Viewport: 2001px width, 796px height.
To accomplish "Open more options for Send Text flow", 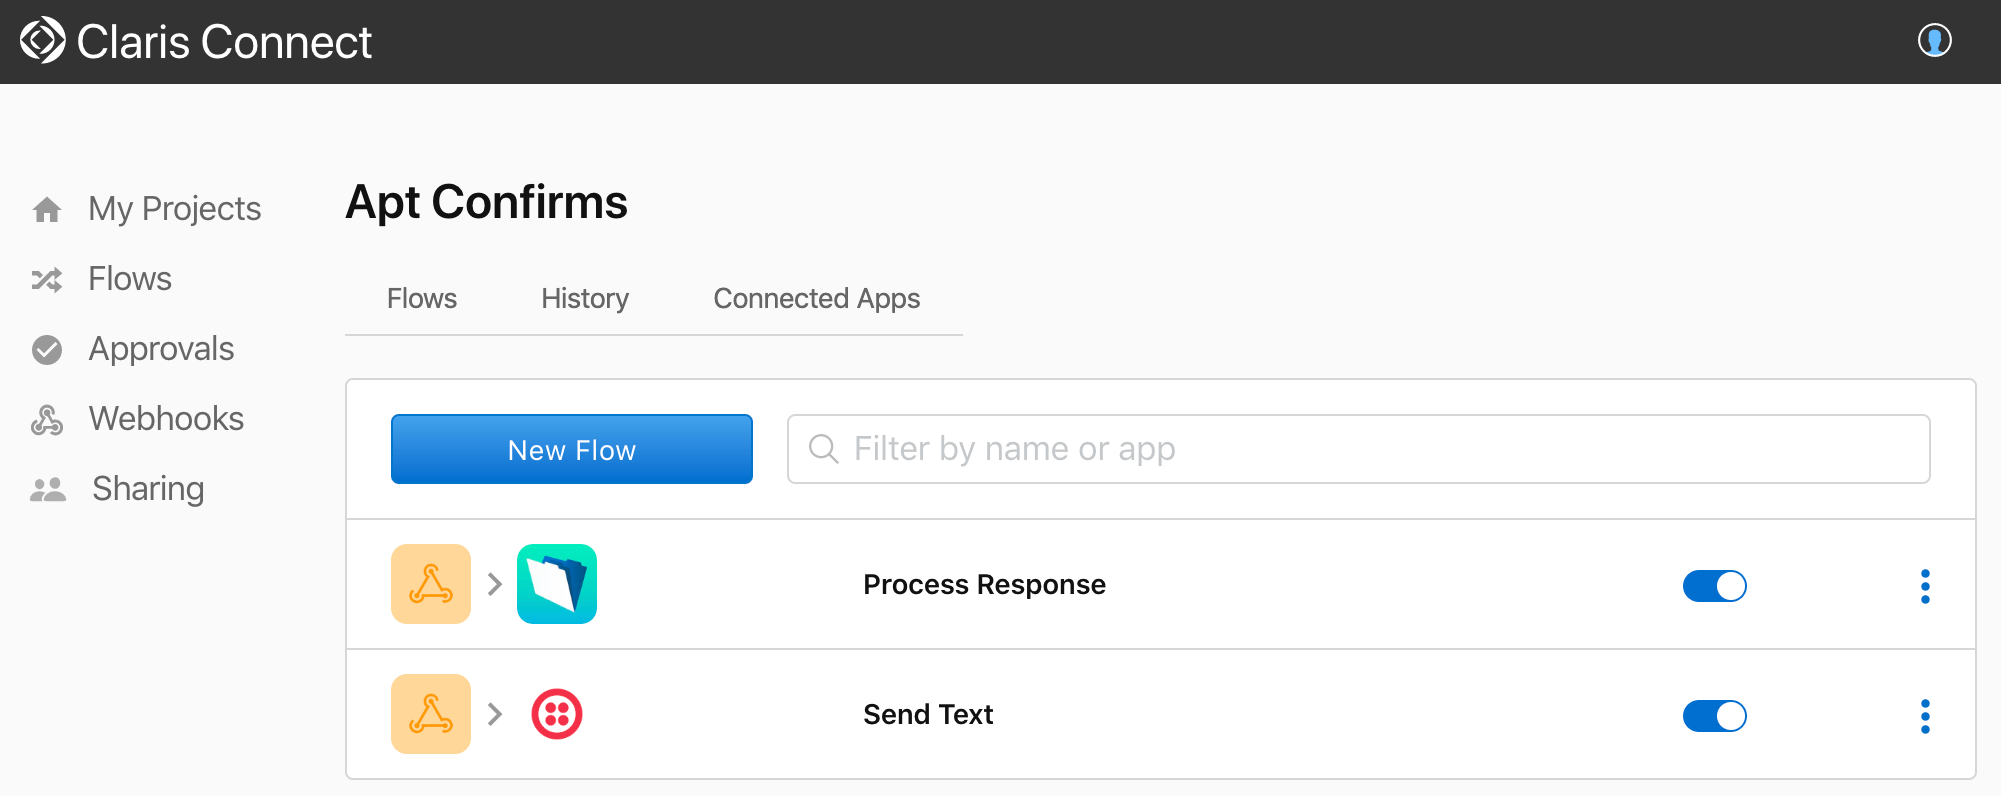I will (x=1925, y=716).
